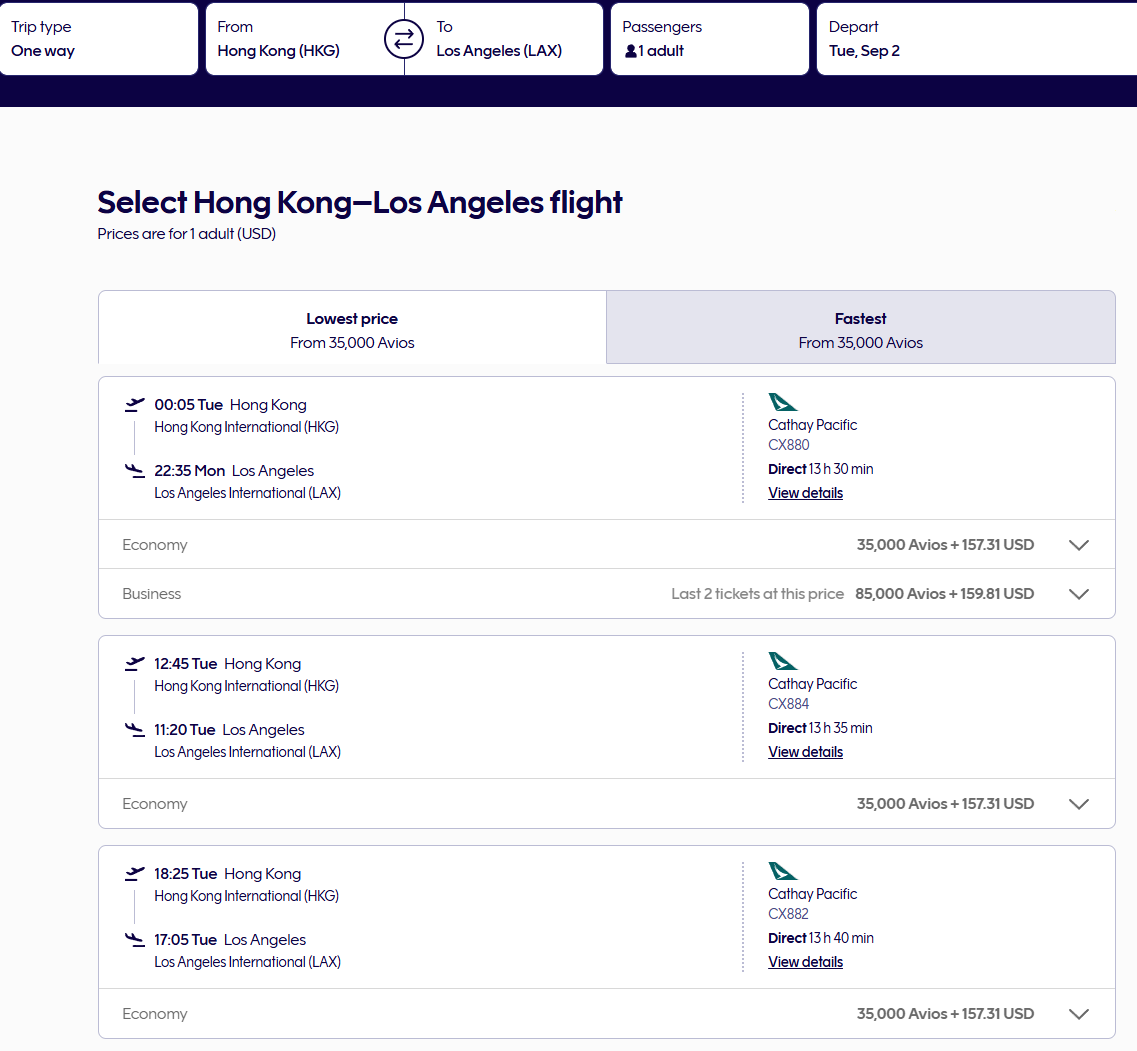Screen dimensions: 1137x1051
Task: Click the Cathay Pacific logo for CX882
Action: 782,870
